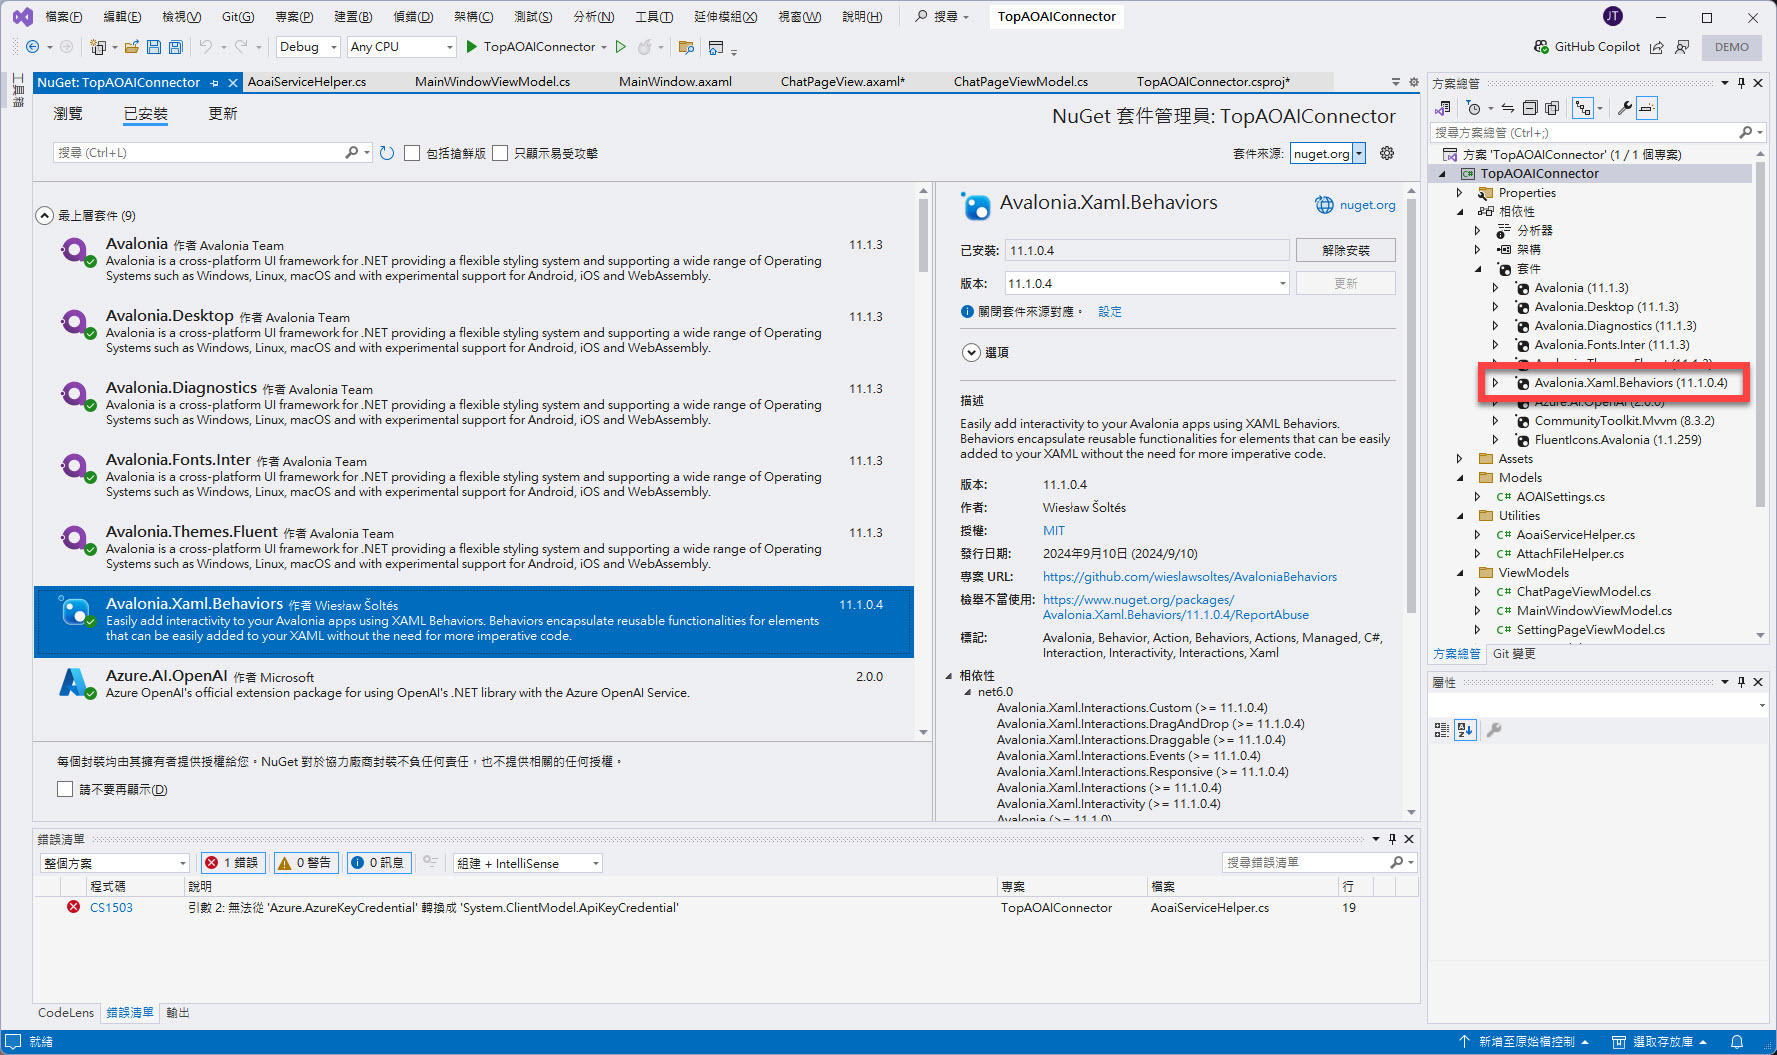This screenshot has width=1777, height=1055.
Task: Click the 解除安裝 uninstall button
Action: [1345, 250]
